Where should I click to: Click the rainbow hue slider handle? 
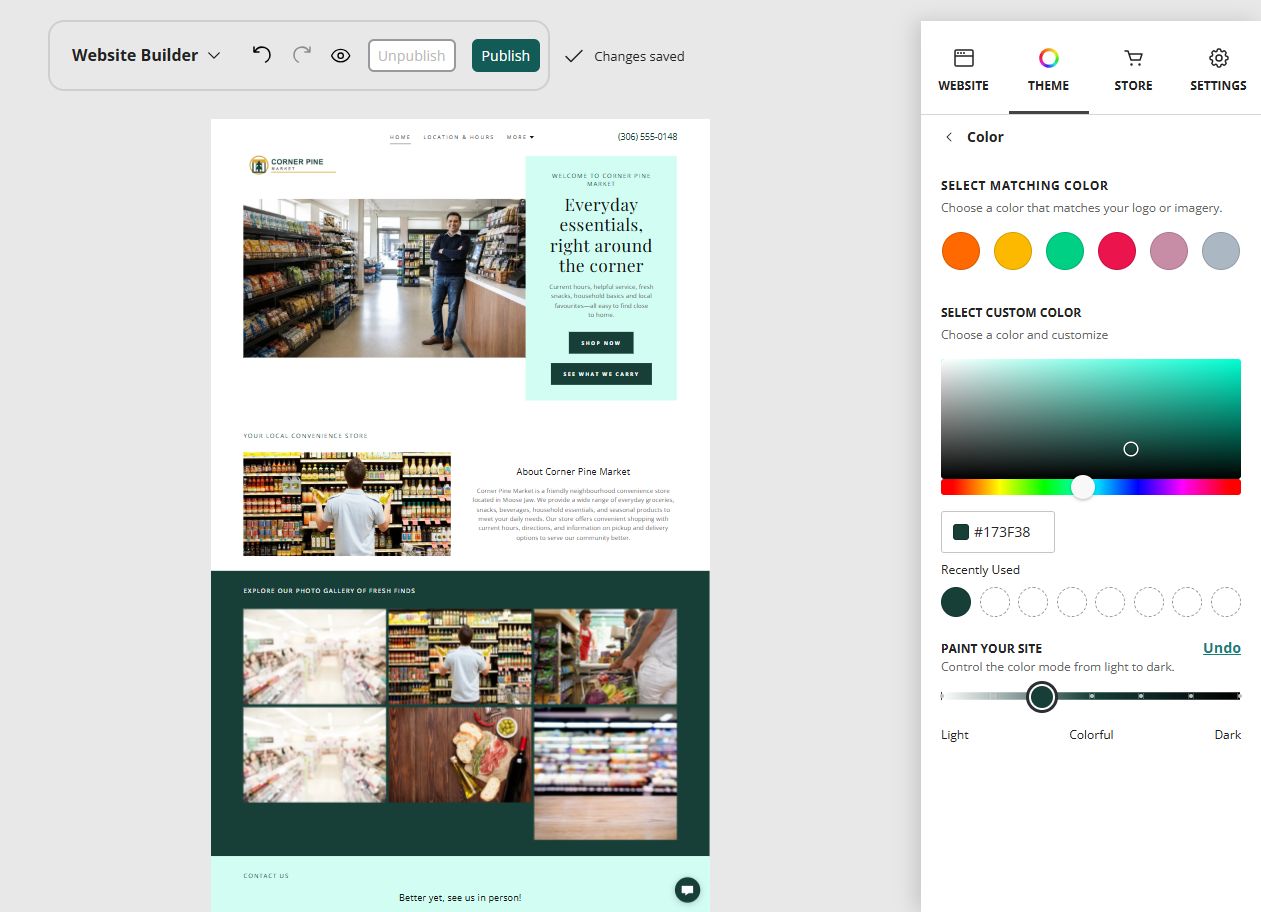tap(1083, 487)
